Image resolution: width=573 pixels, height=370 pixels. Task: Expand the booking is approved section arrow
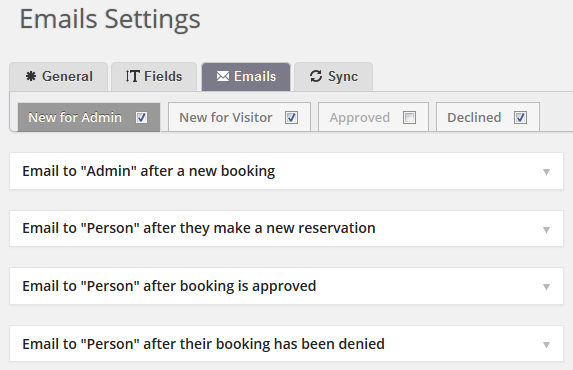(x=546, y=287)
